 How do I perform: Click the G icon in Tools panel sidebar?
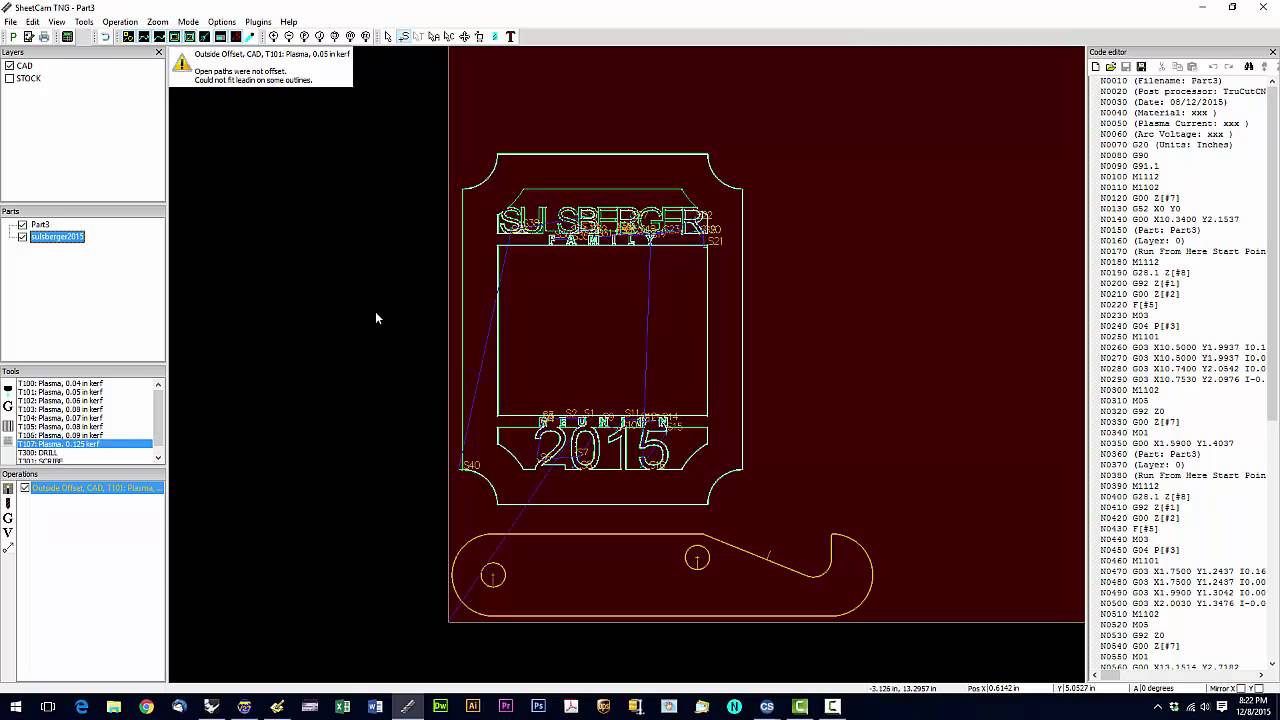click(x=8, y=406)
